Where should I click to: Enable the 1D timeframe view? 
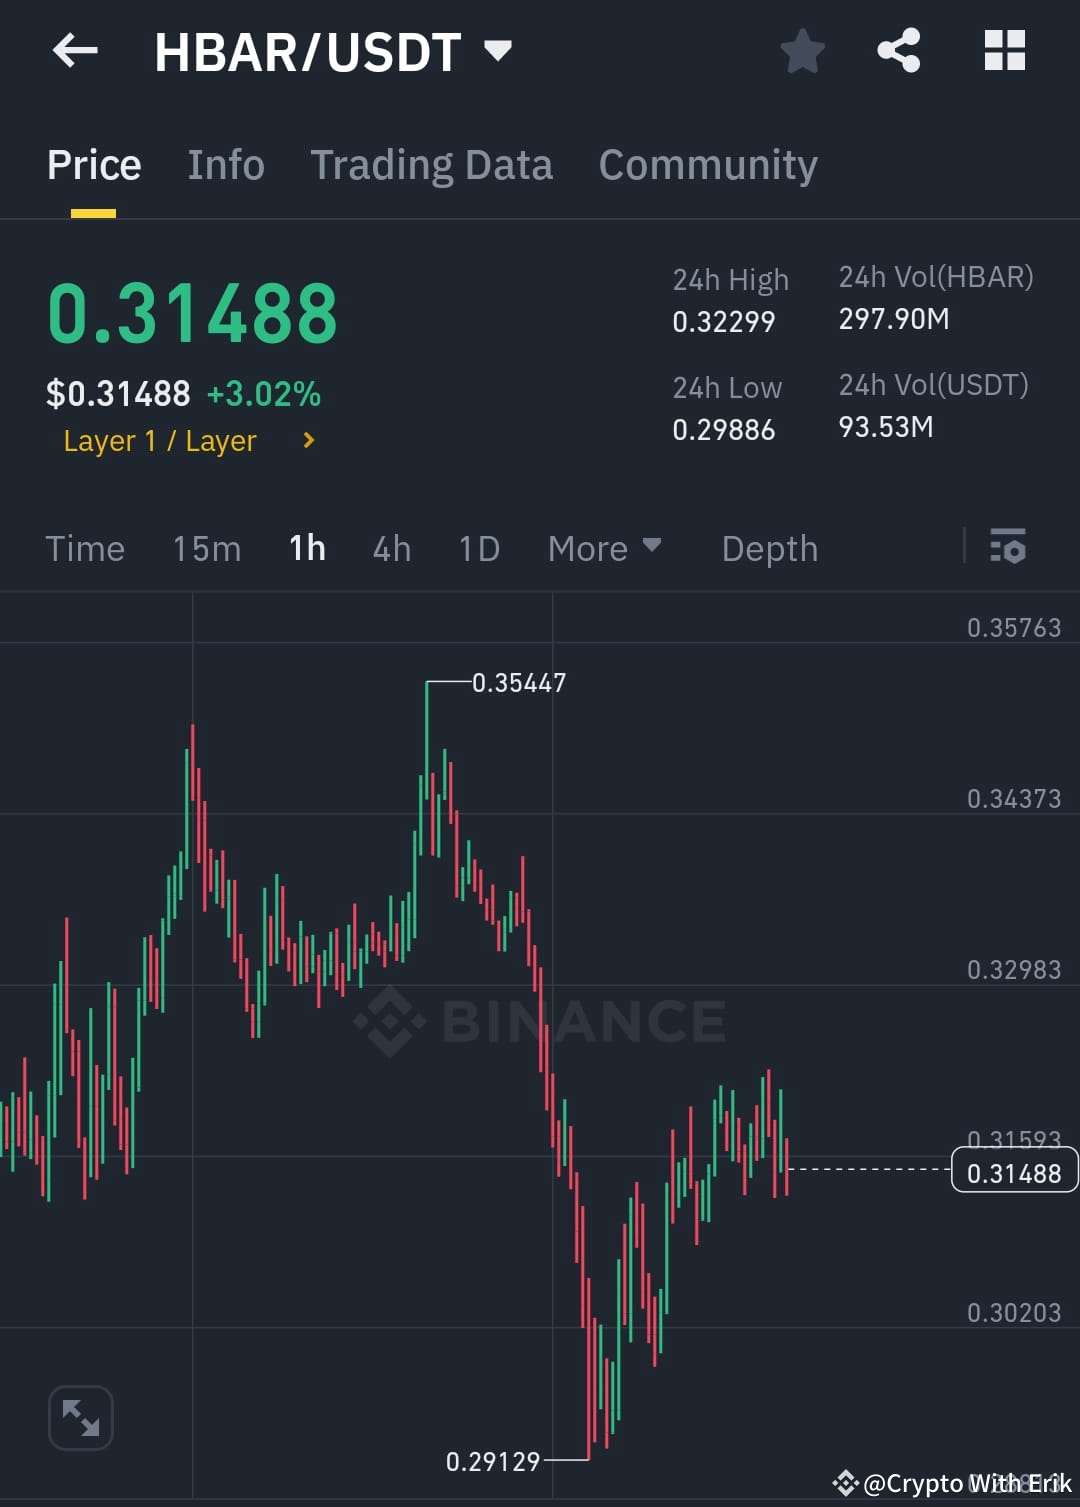[x=478, y=548]
